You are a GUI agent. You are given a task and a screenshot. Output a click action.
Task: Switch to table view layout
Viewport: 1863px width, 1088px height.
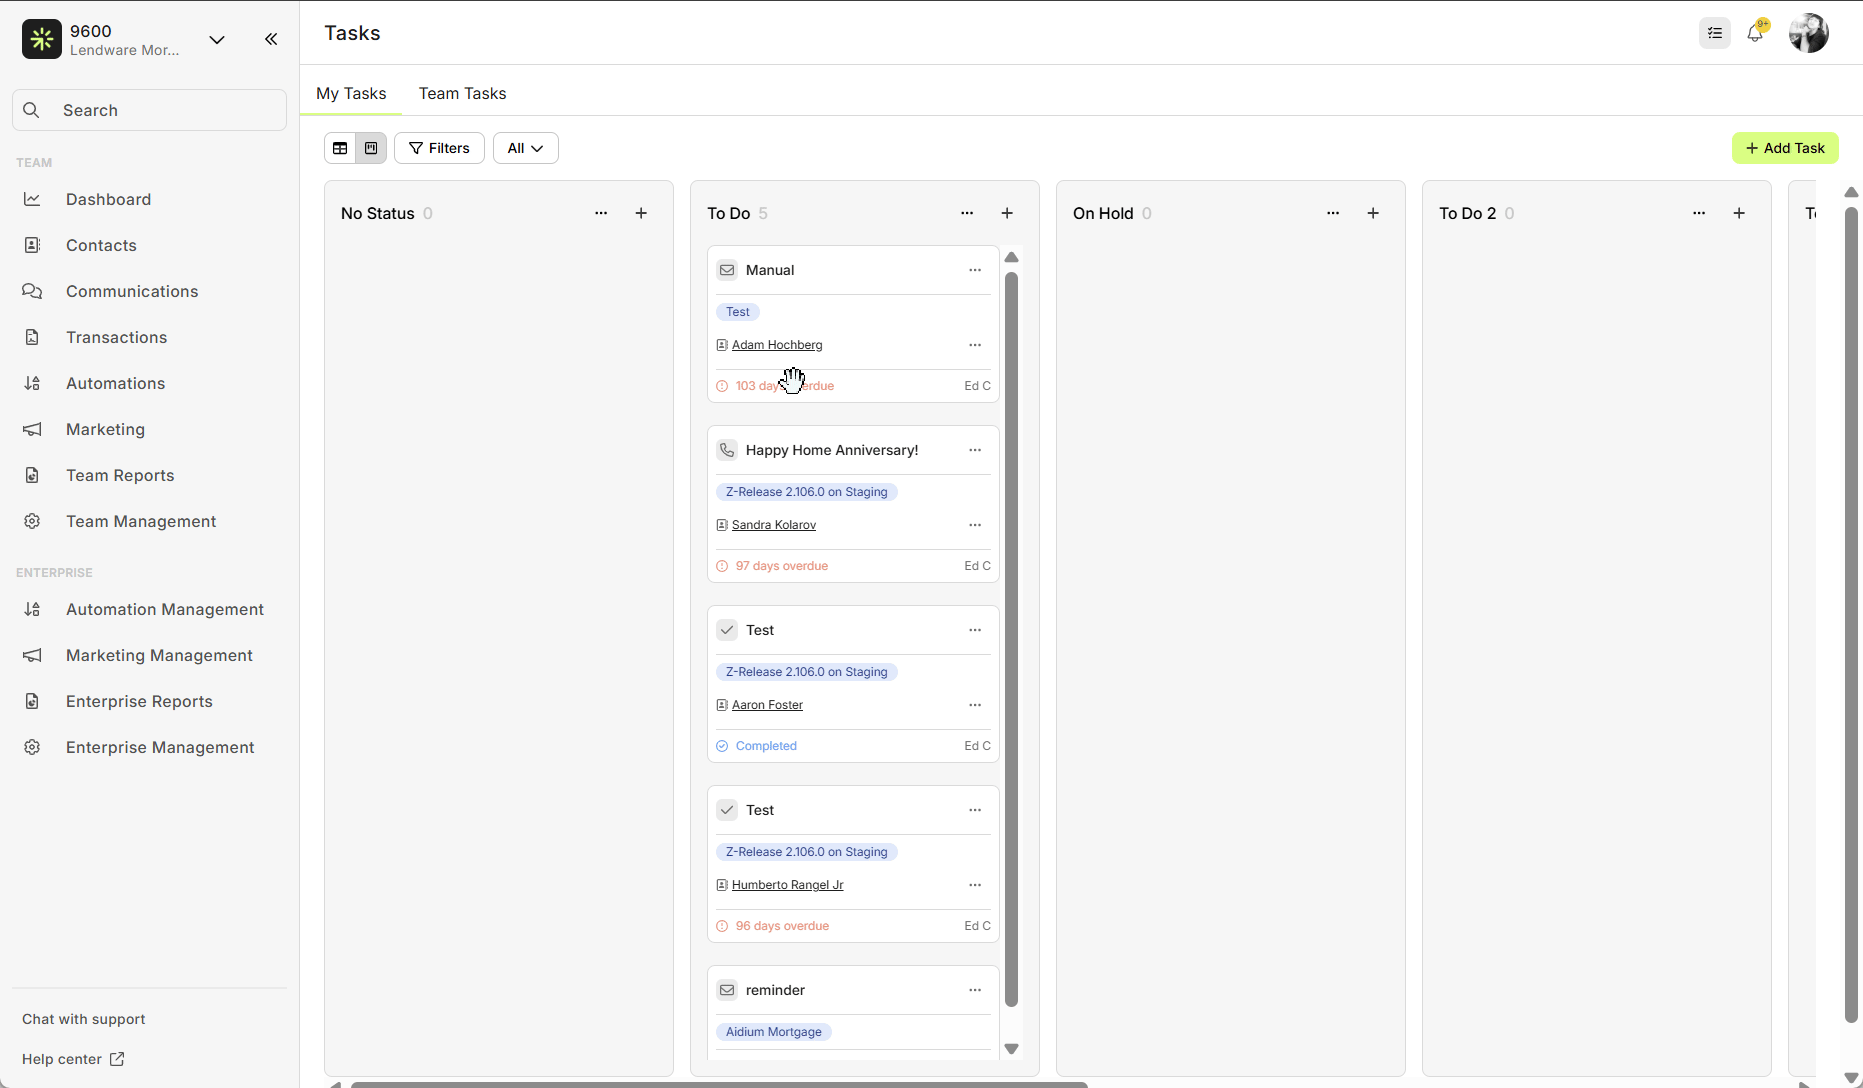340,148
